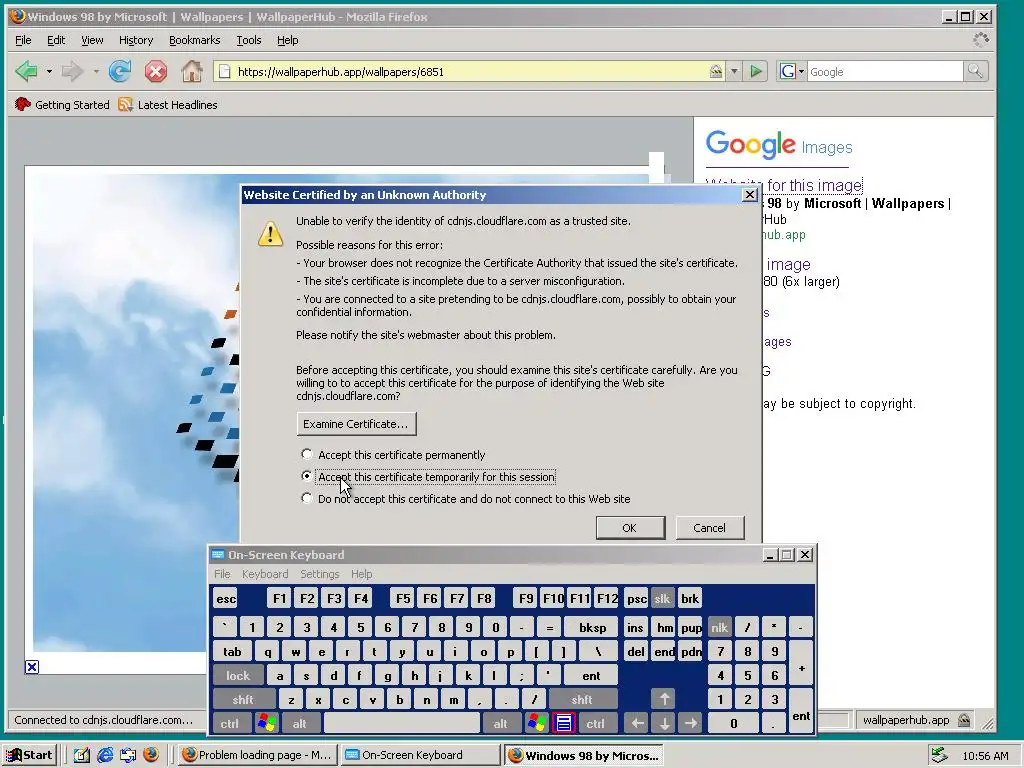Viewport: 1024px width, 768px height.
Task: Expand the address bar URL dropdown
Action: pyautogui.click(x=734, y=71)
